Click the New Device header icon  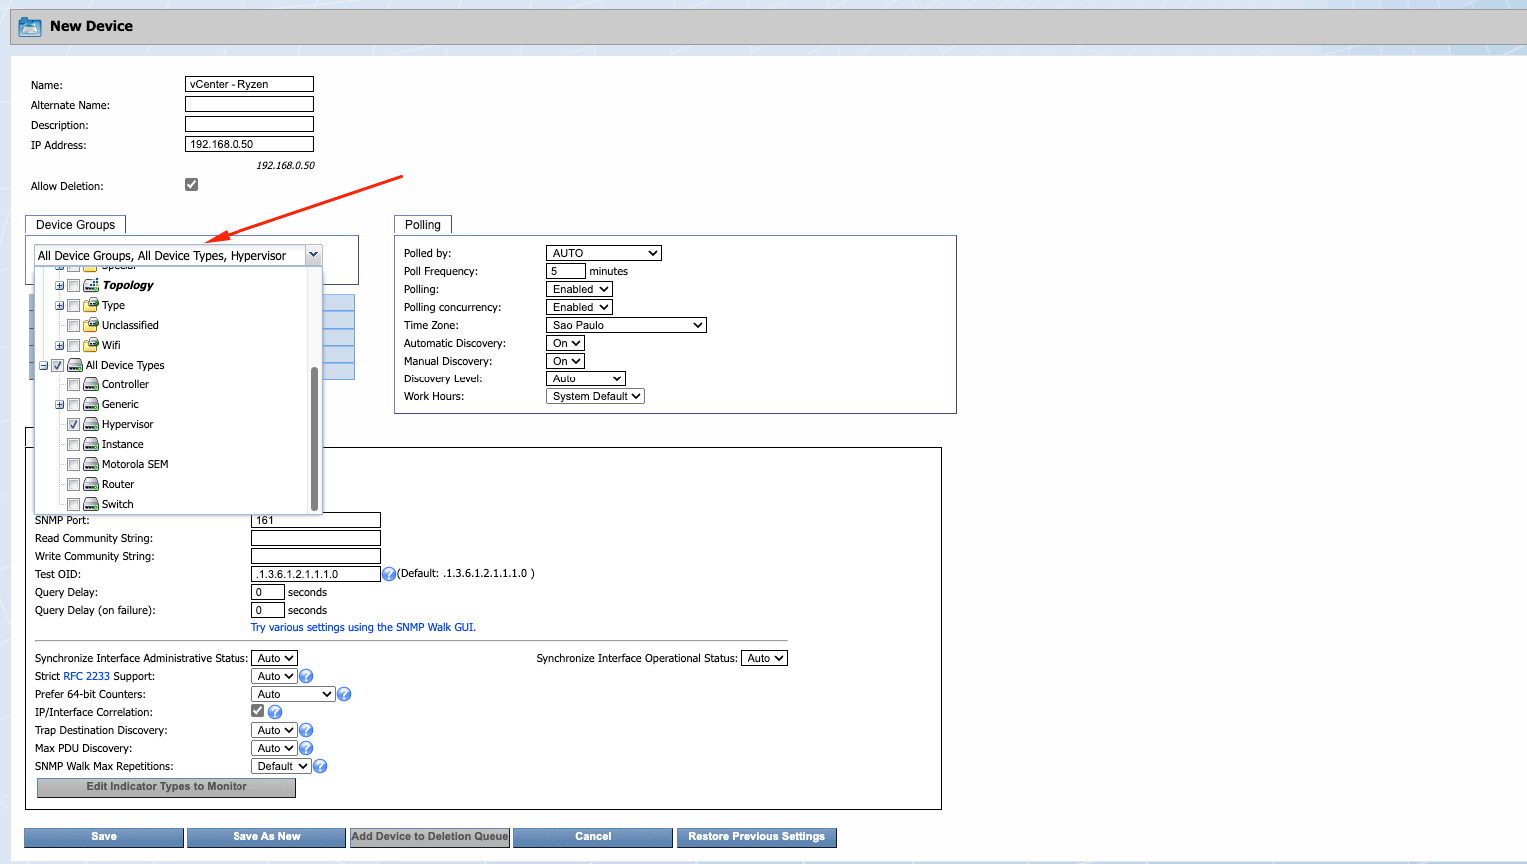(x=30, y=27)
